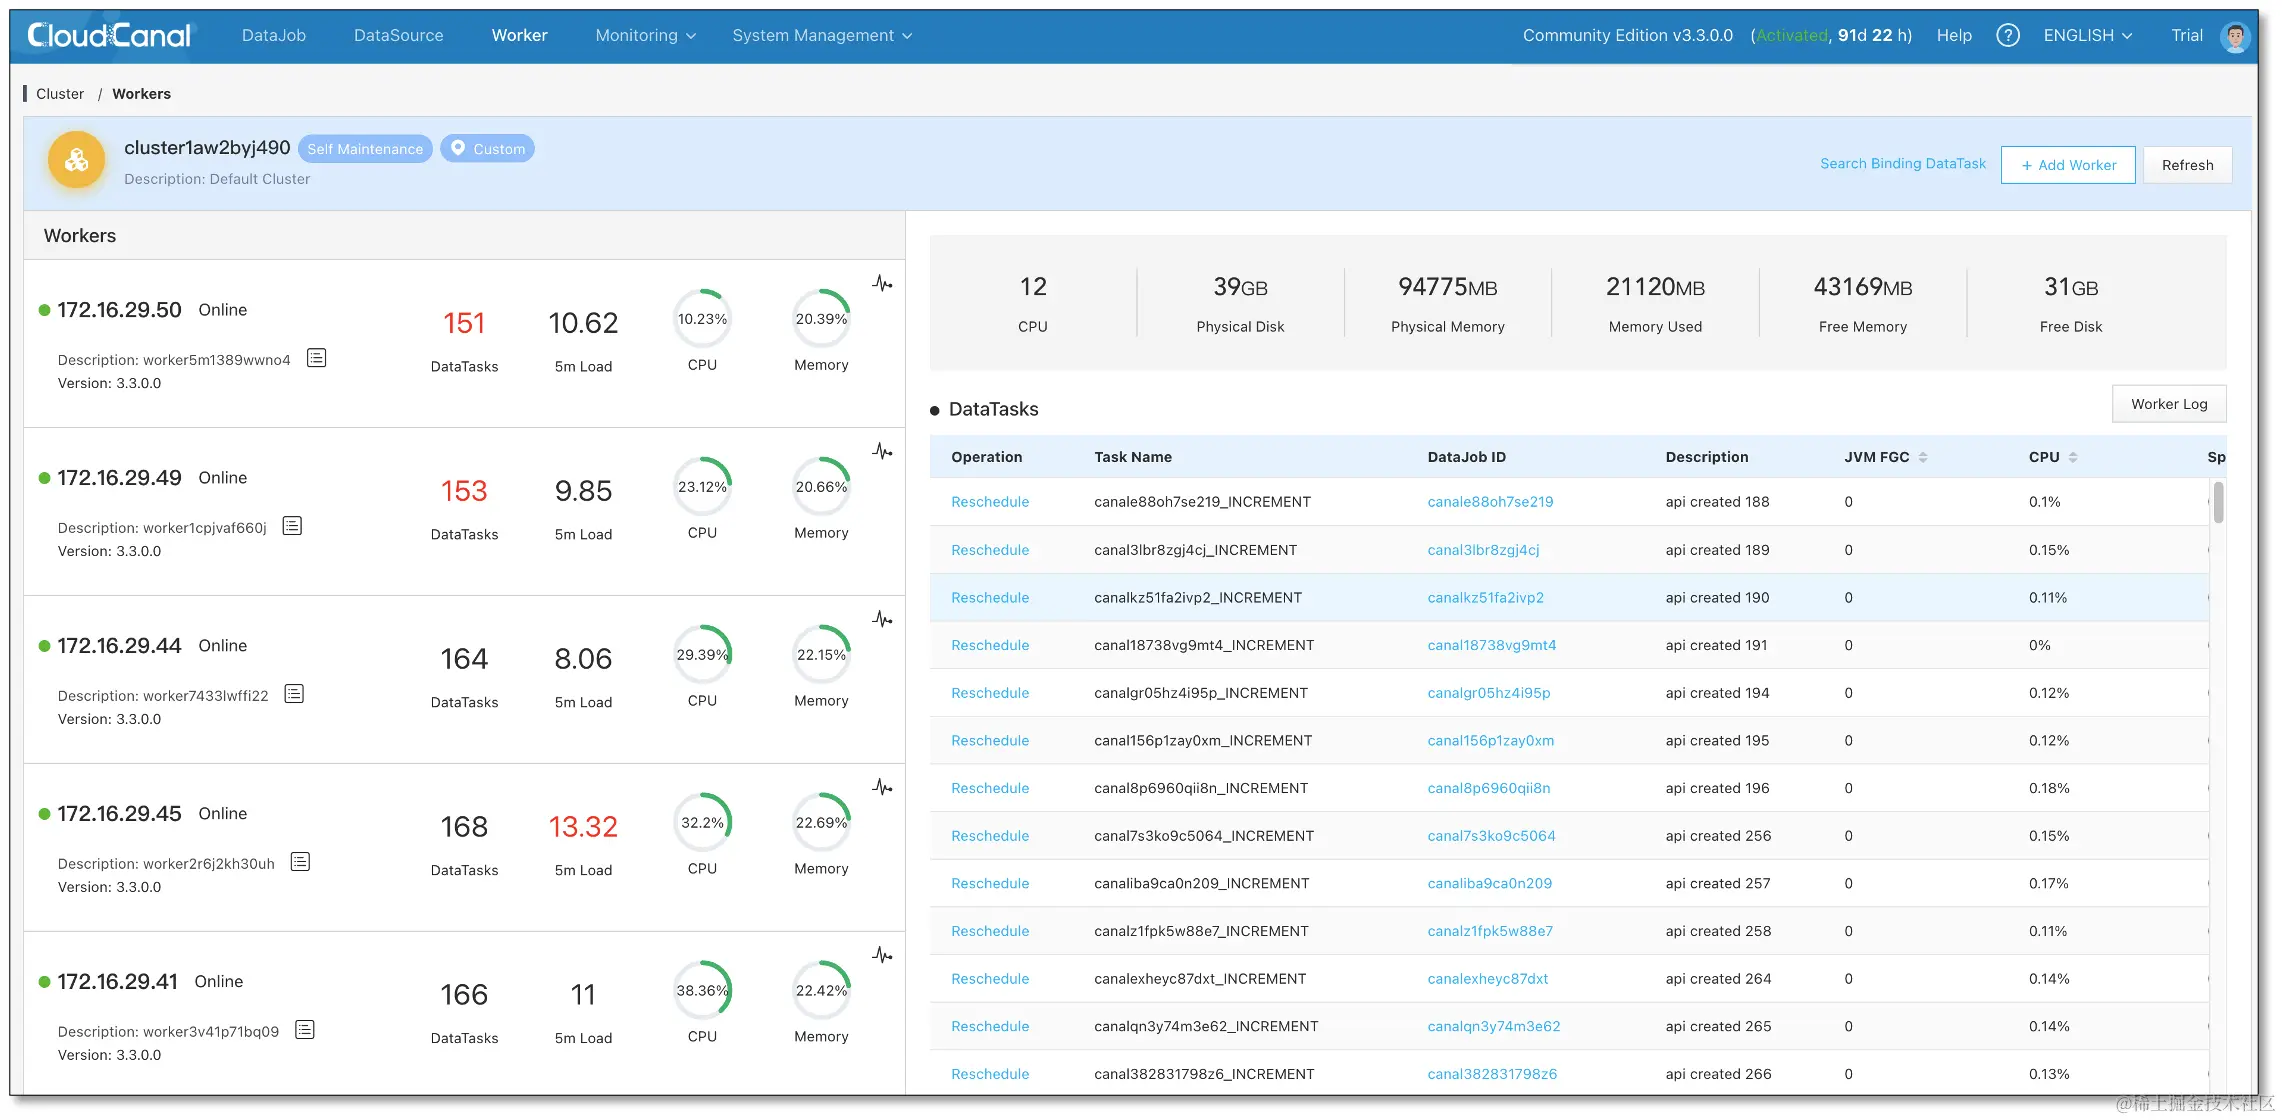Open description document icon for worker5m1389wwno4
This screenshot has height=1120, width=2282.
click(x=316, y=358)
